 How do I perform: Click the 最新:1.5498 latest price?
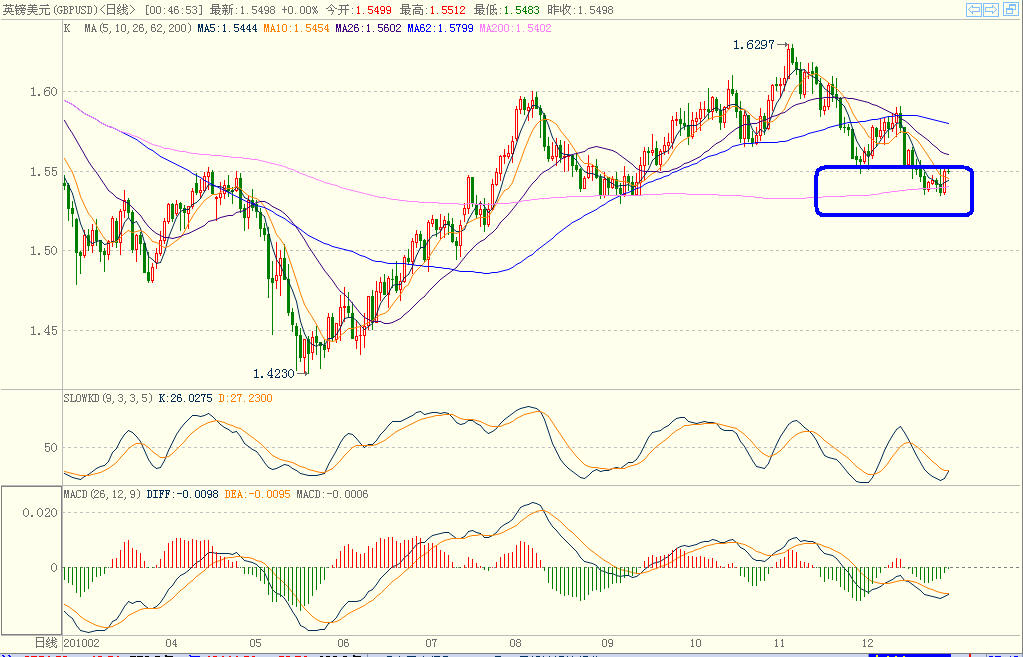(242, 10)
